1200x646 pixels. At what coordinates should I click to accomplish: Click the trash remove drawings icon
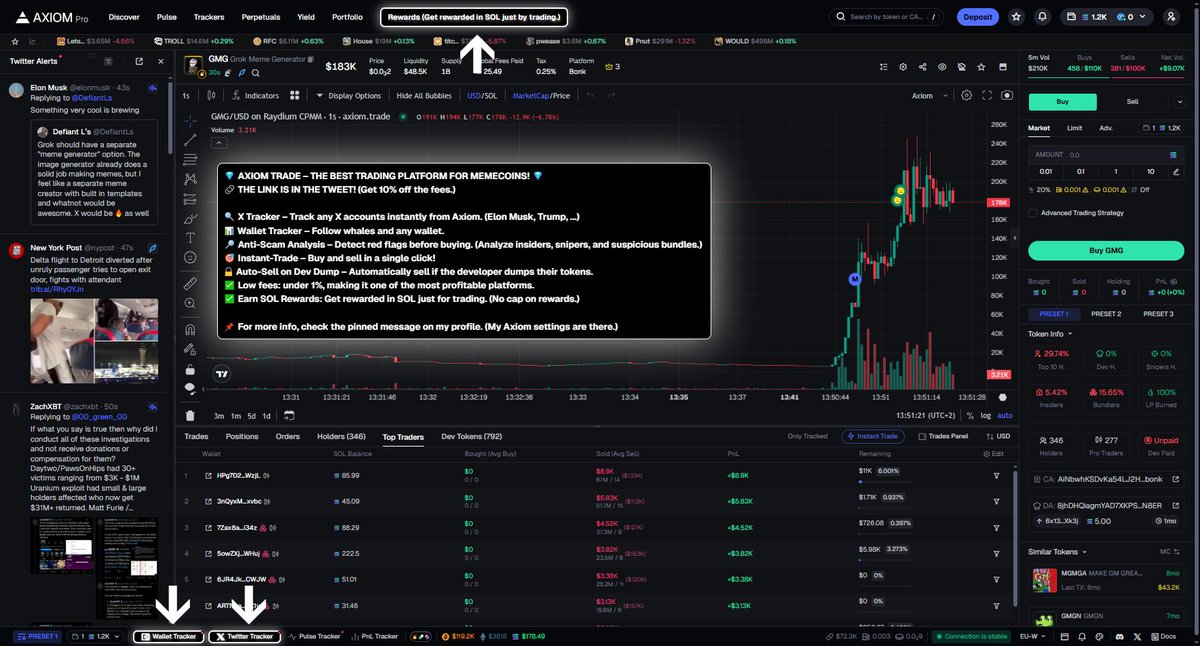[190, 415]
